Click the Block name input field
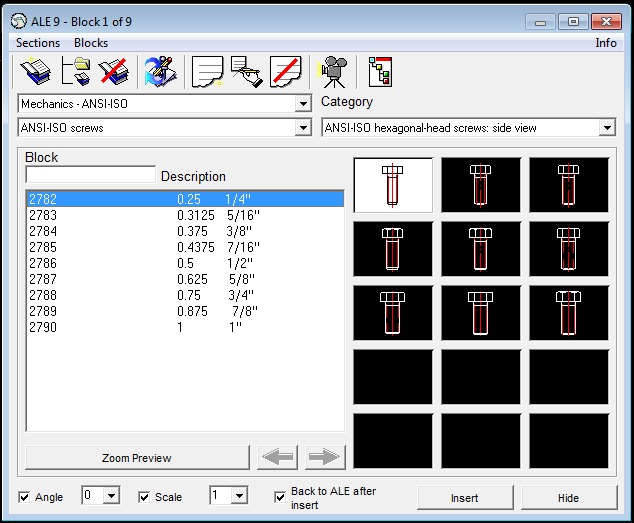Screen dimensions: 634x523 pos(91,174)
